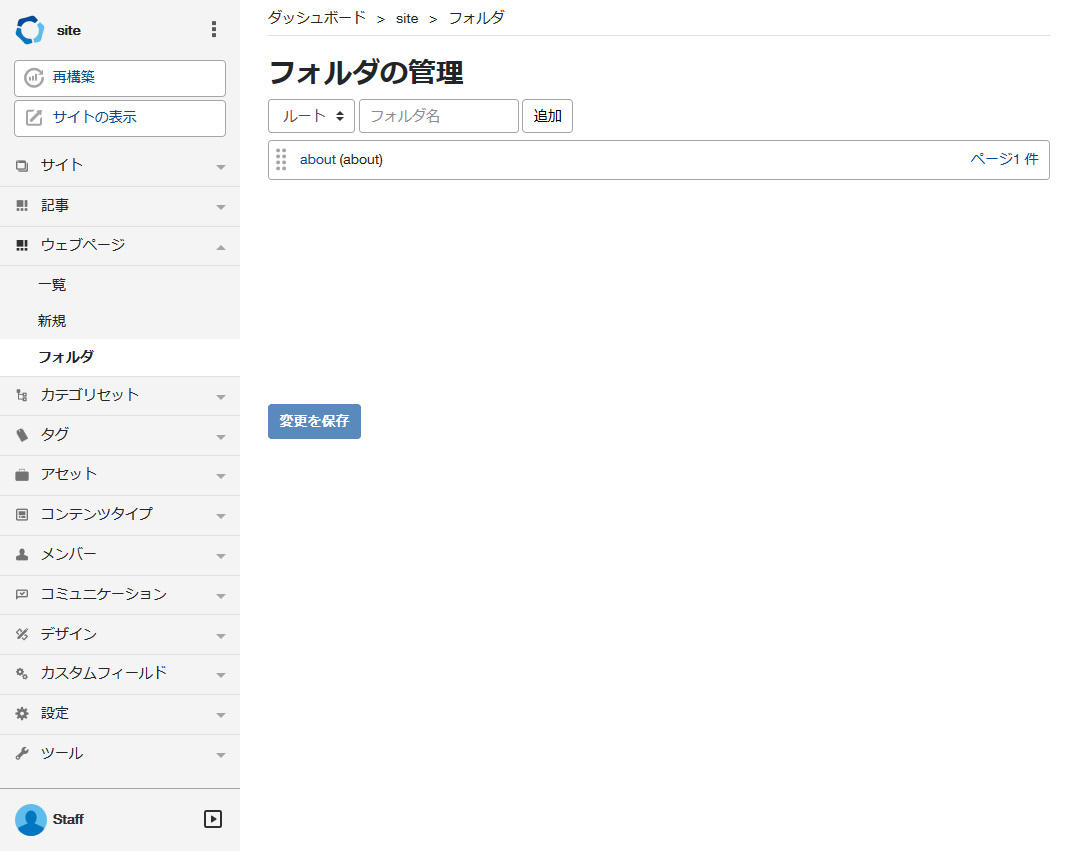Go to ダッシュボード breadcrumb link
Screen dimensions: 1078x851
317,18
